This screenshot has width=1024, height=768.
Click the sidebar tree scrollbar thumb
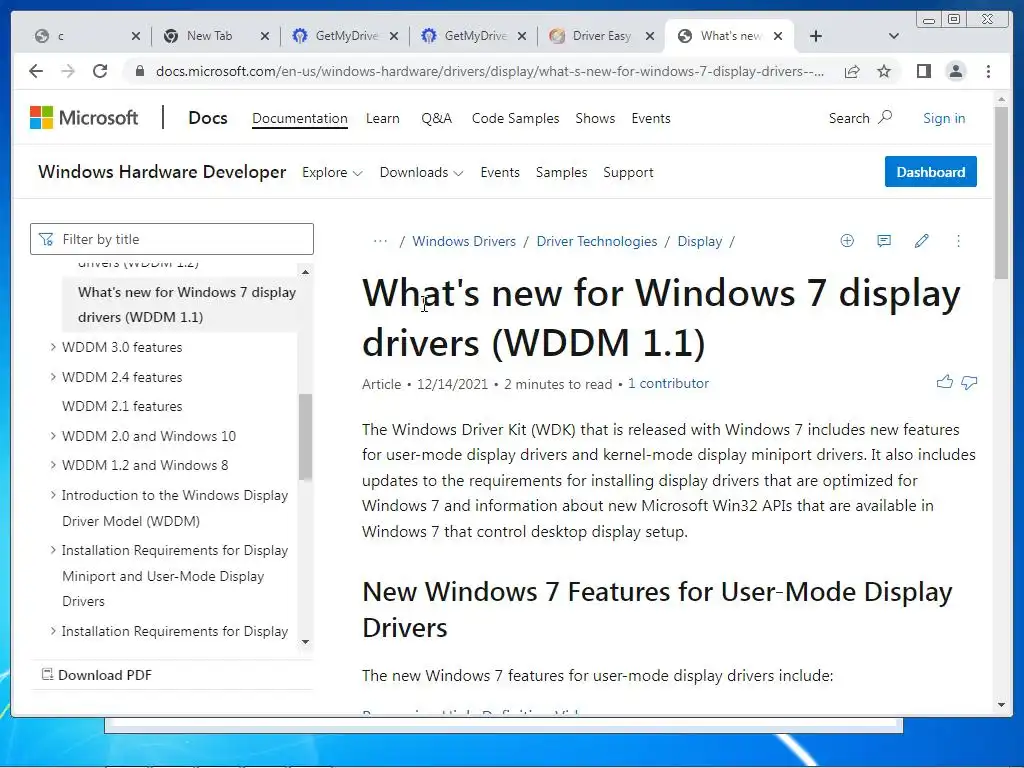pos(305,437)
